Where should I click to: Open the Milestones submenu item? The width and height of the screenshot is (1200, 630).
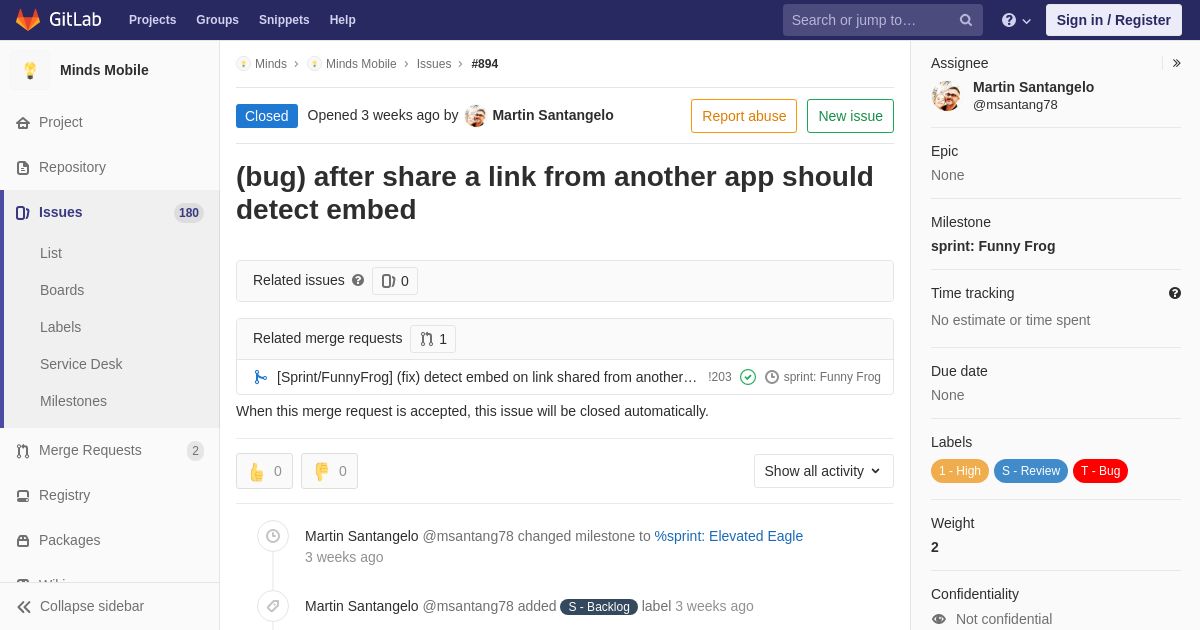point(73,401)
